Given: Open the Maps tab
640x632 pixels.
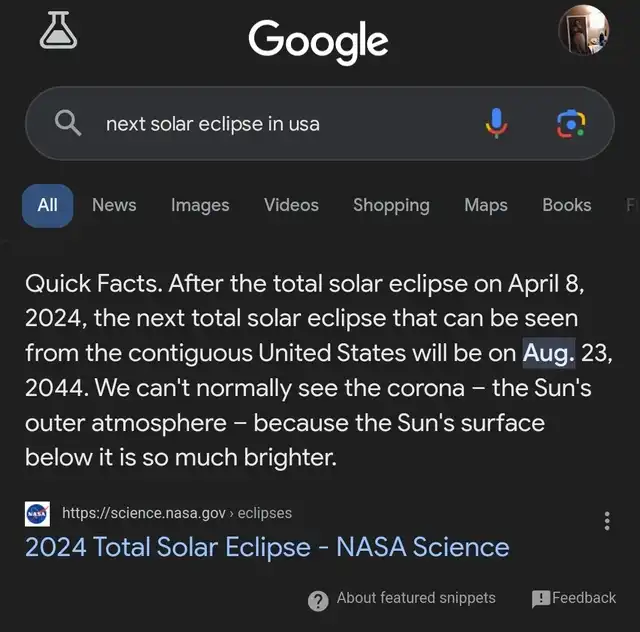Looking at the screenshot, I should (486, 205).
